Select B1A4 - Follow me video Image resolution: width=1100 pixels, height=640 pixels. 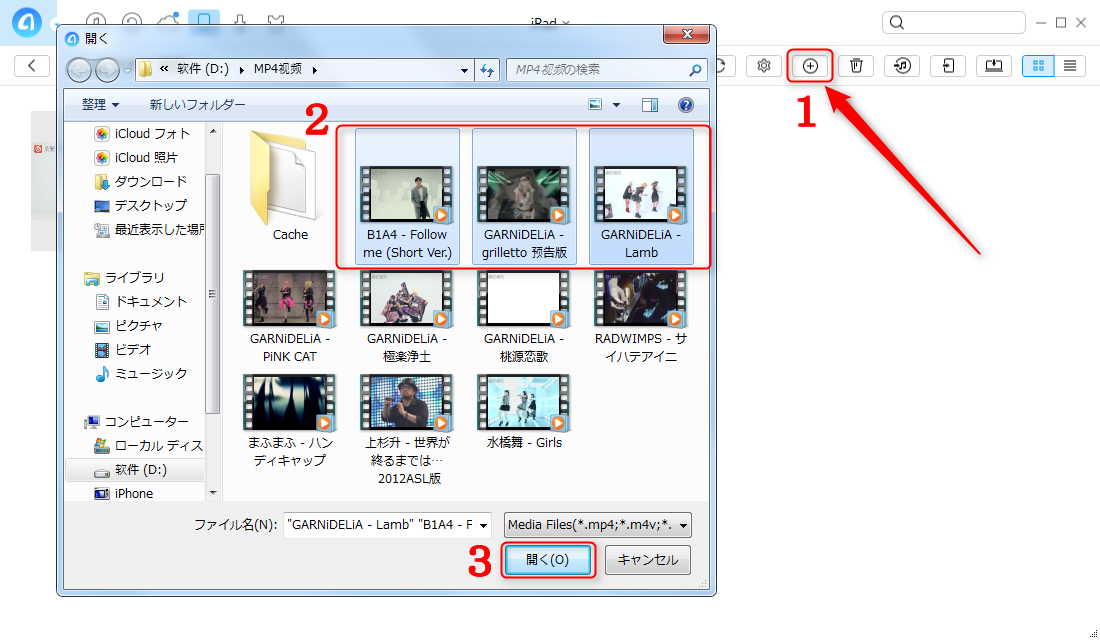click(407, 196)
